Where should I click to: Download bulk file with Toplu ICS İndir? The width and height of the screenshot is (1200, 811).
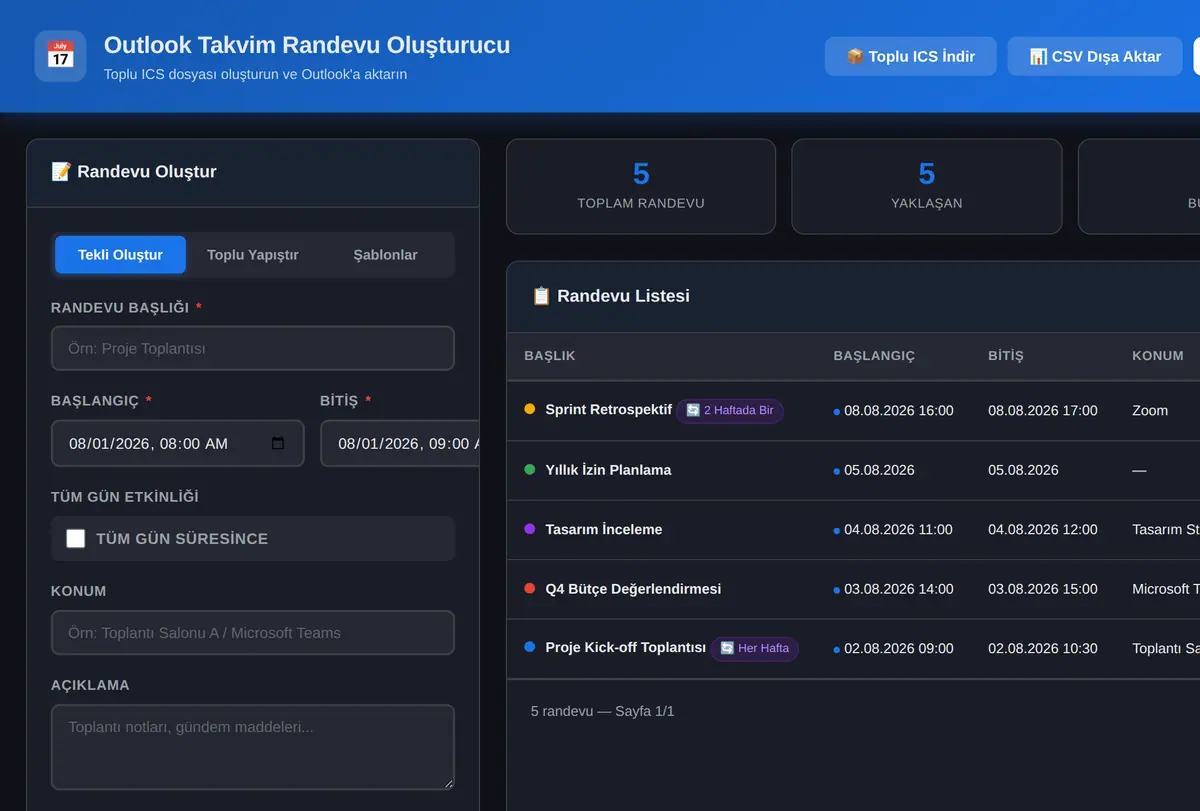tap(910, 56)
